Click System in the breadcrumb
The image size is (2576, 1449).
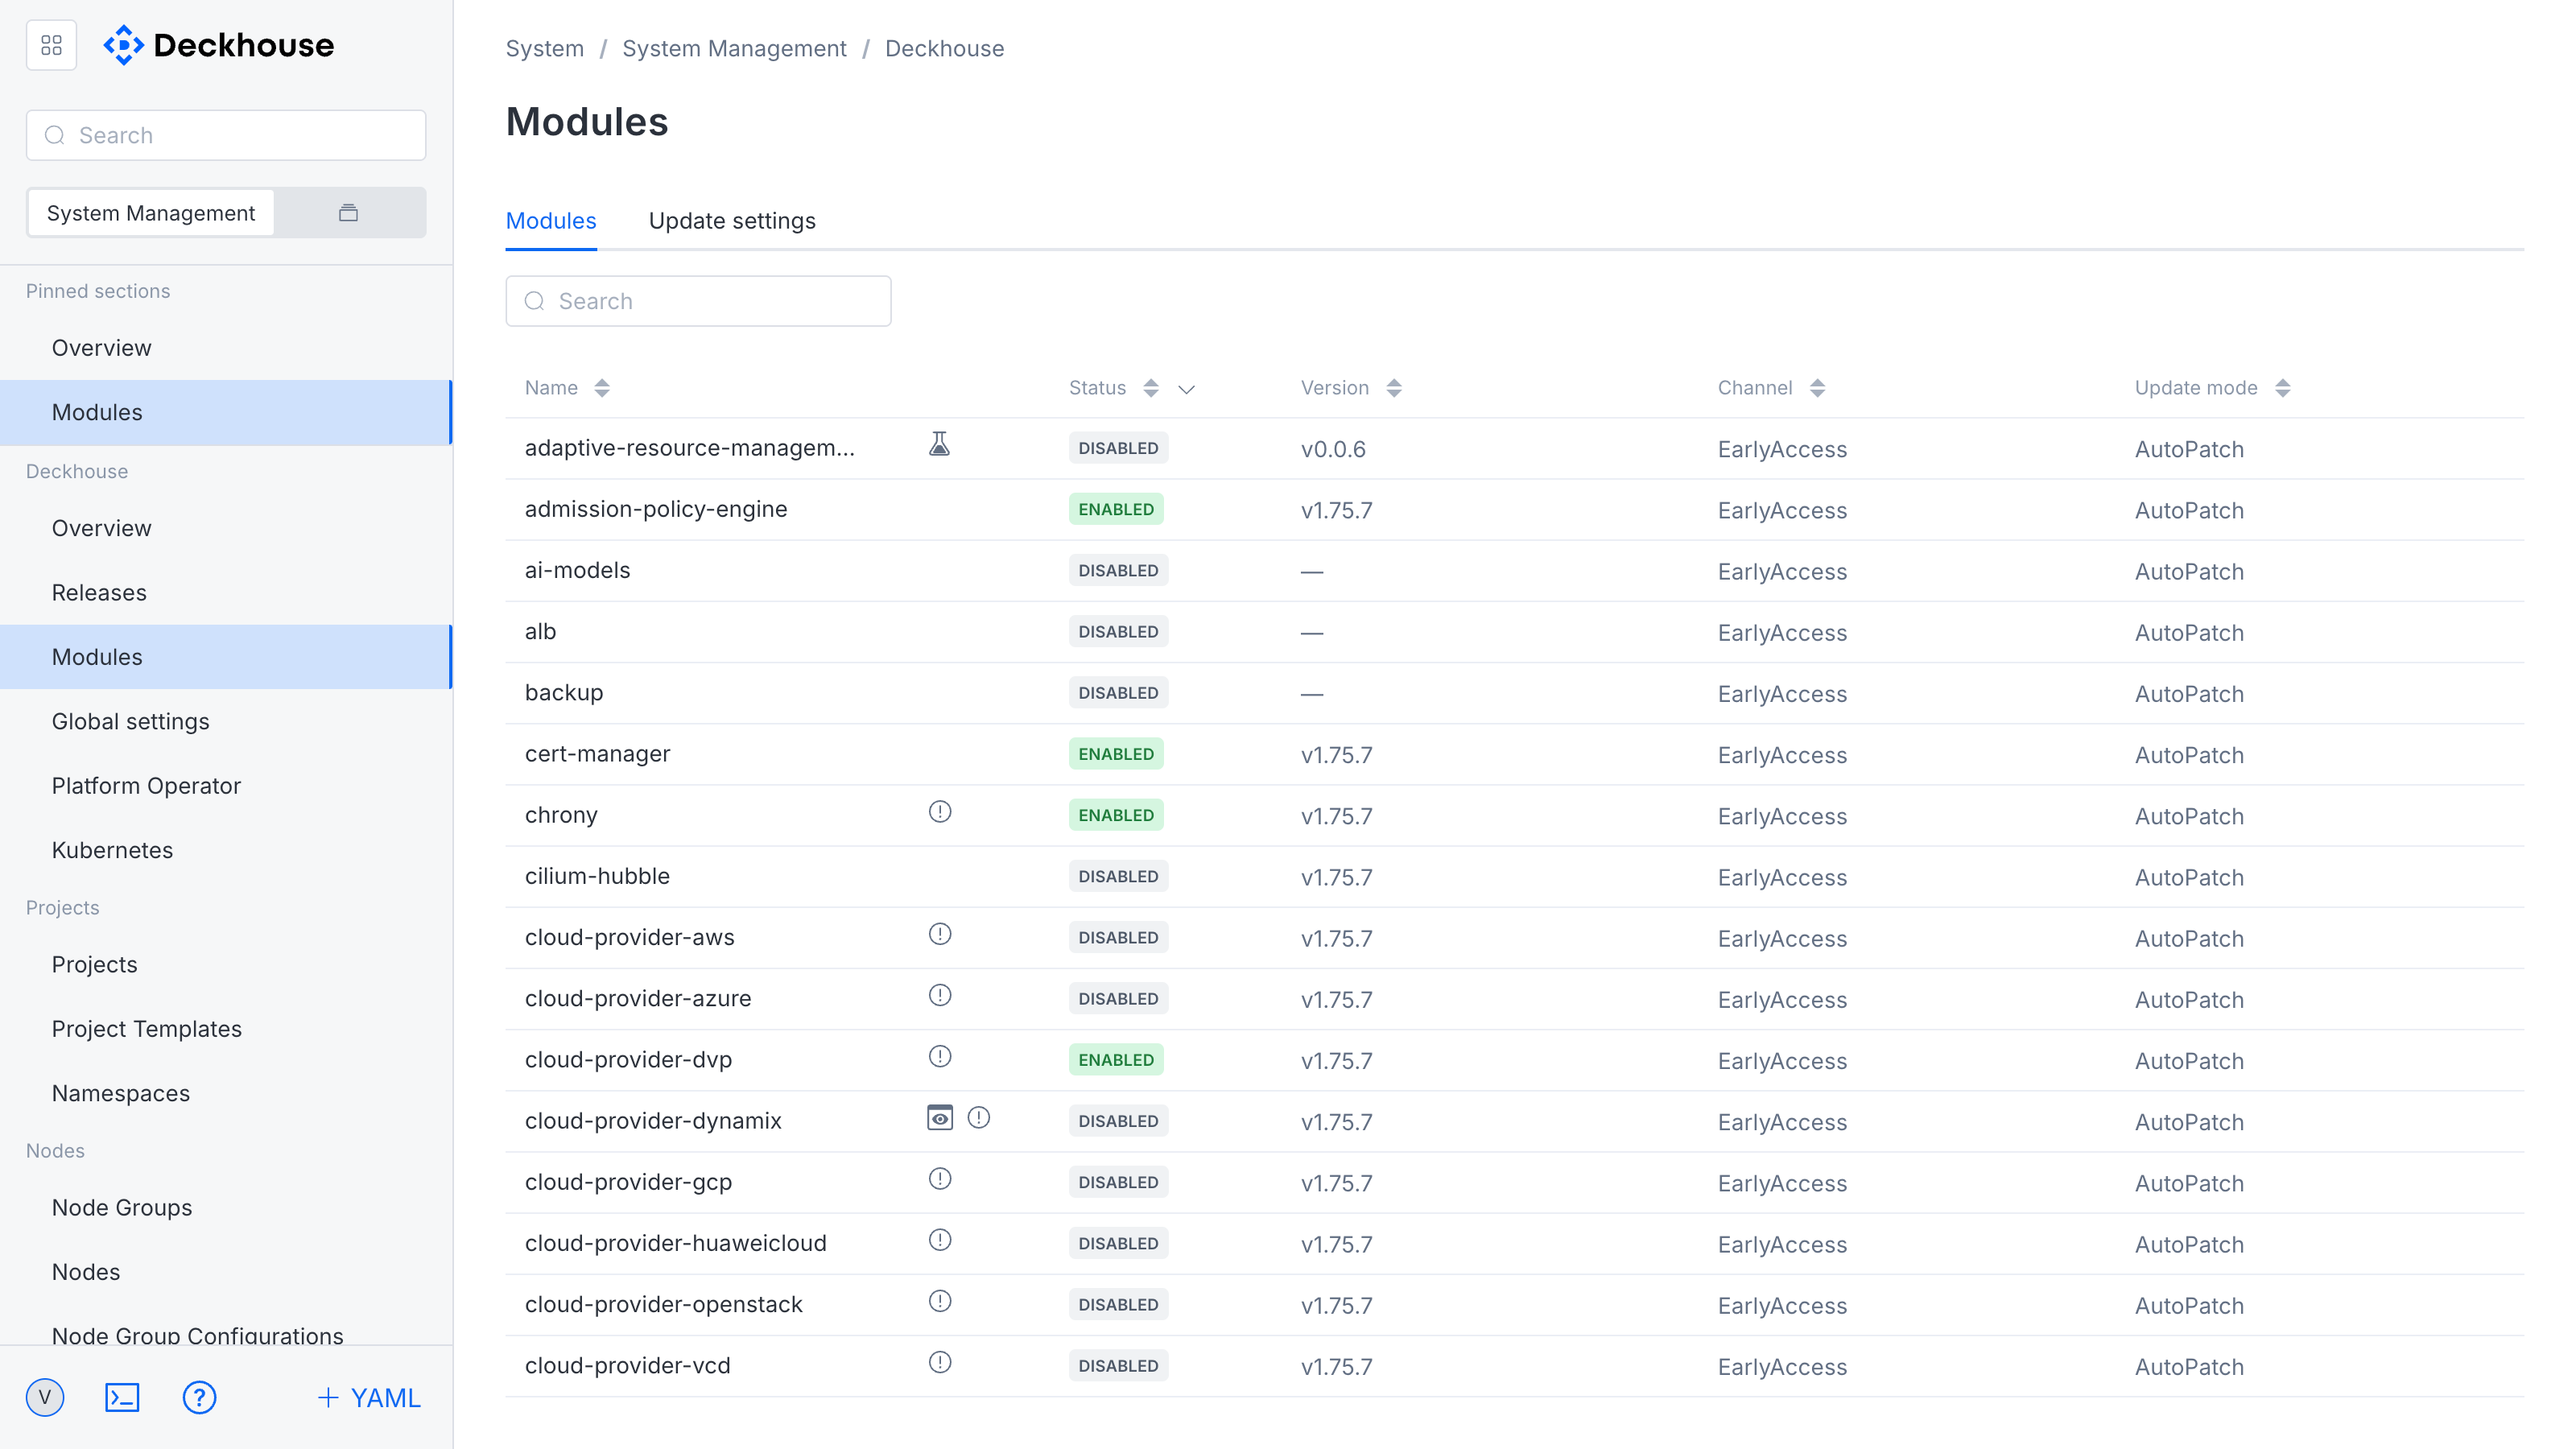pyautogui.click(x=544, y=48)
